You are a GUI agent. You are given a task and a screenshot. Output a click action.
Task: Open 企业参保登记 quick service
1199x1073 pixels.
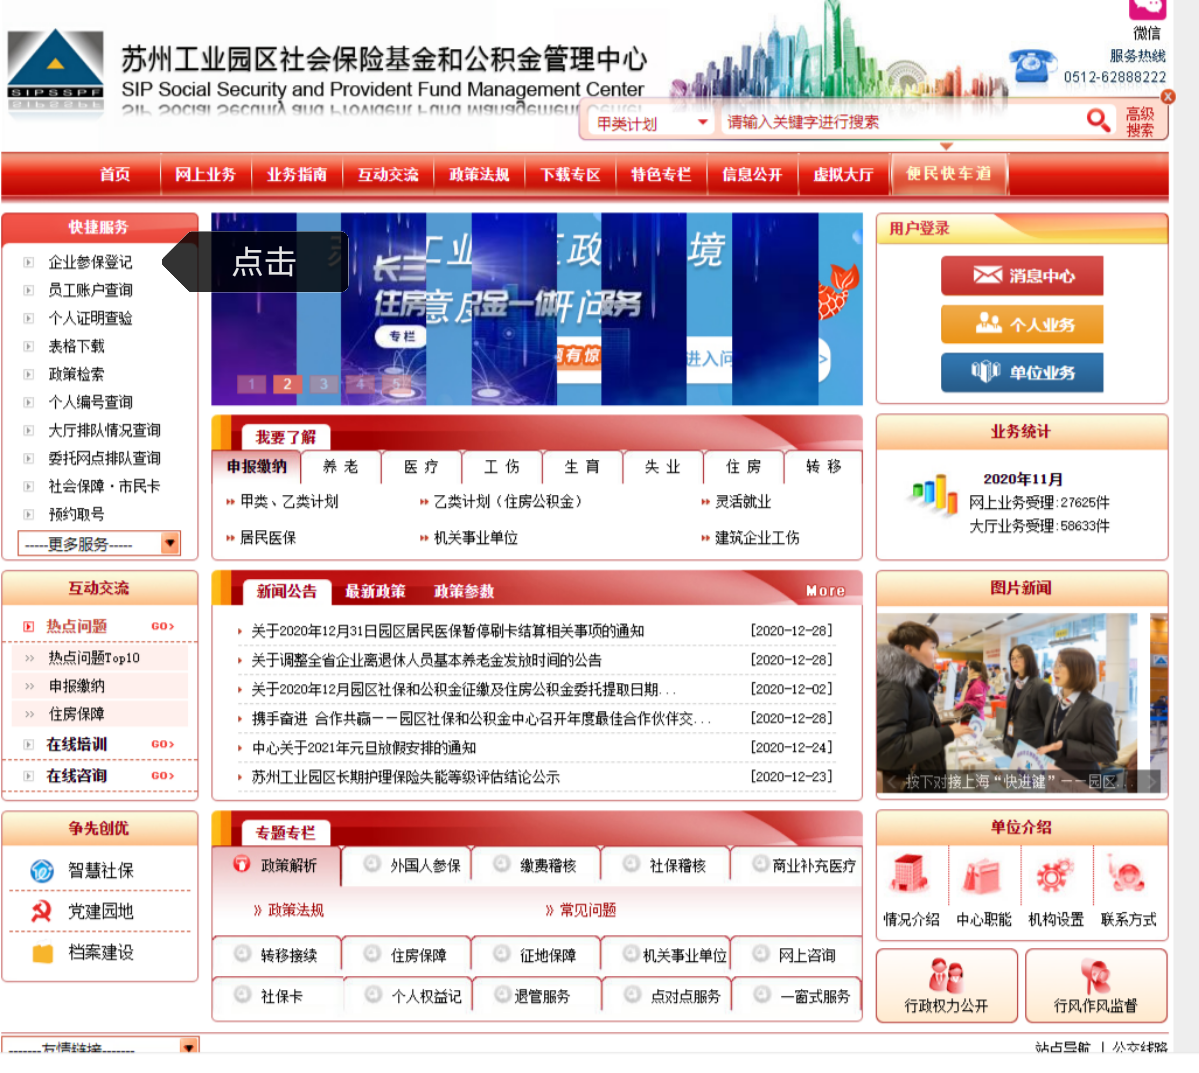point(90,262)
